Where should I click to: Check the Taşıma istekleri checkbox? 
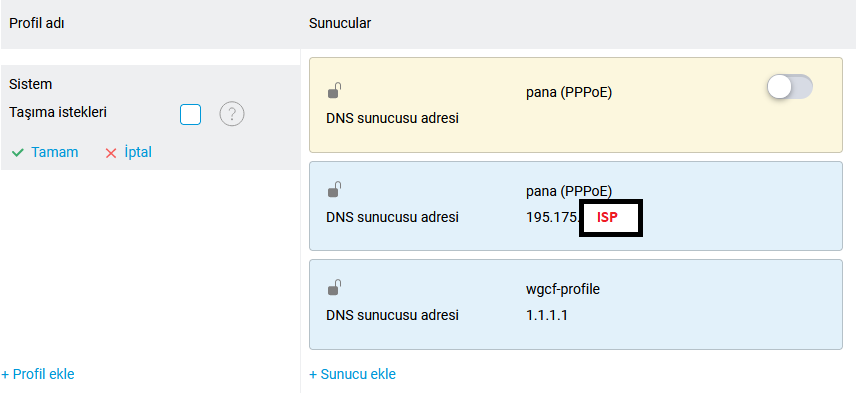coord(191,115)
